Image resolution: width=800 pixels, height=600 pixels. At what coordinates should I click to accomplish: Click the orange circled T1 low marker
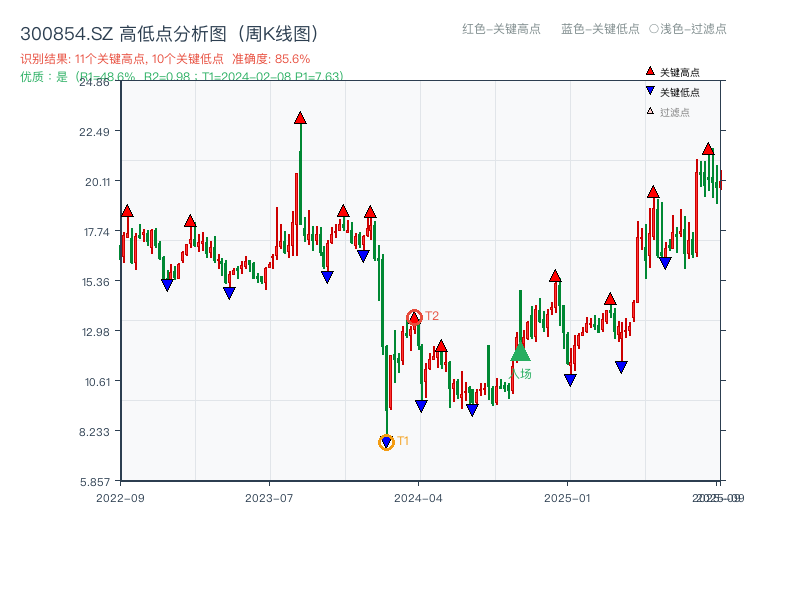[x=386, y=440]
